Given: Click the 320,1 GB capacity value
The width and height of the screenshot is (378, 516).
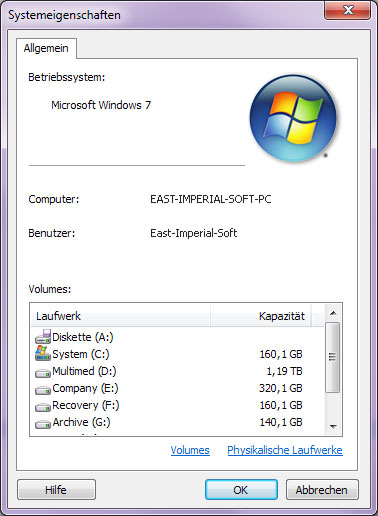Looking at the screenshot, I should coord(281,388).
